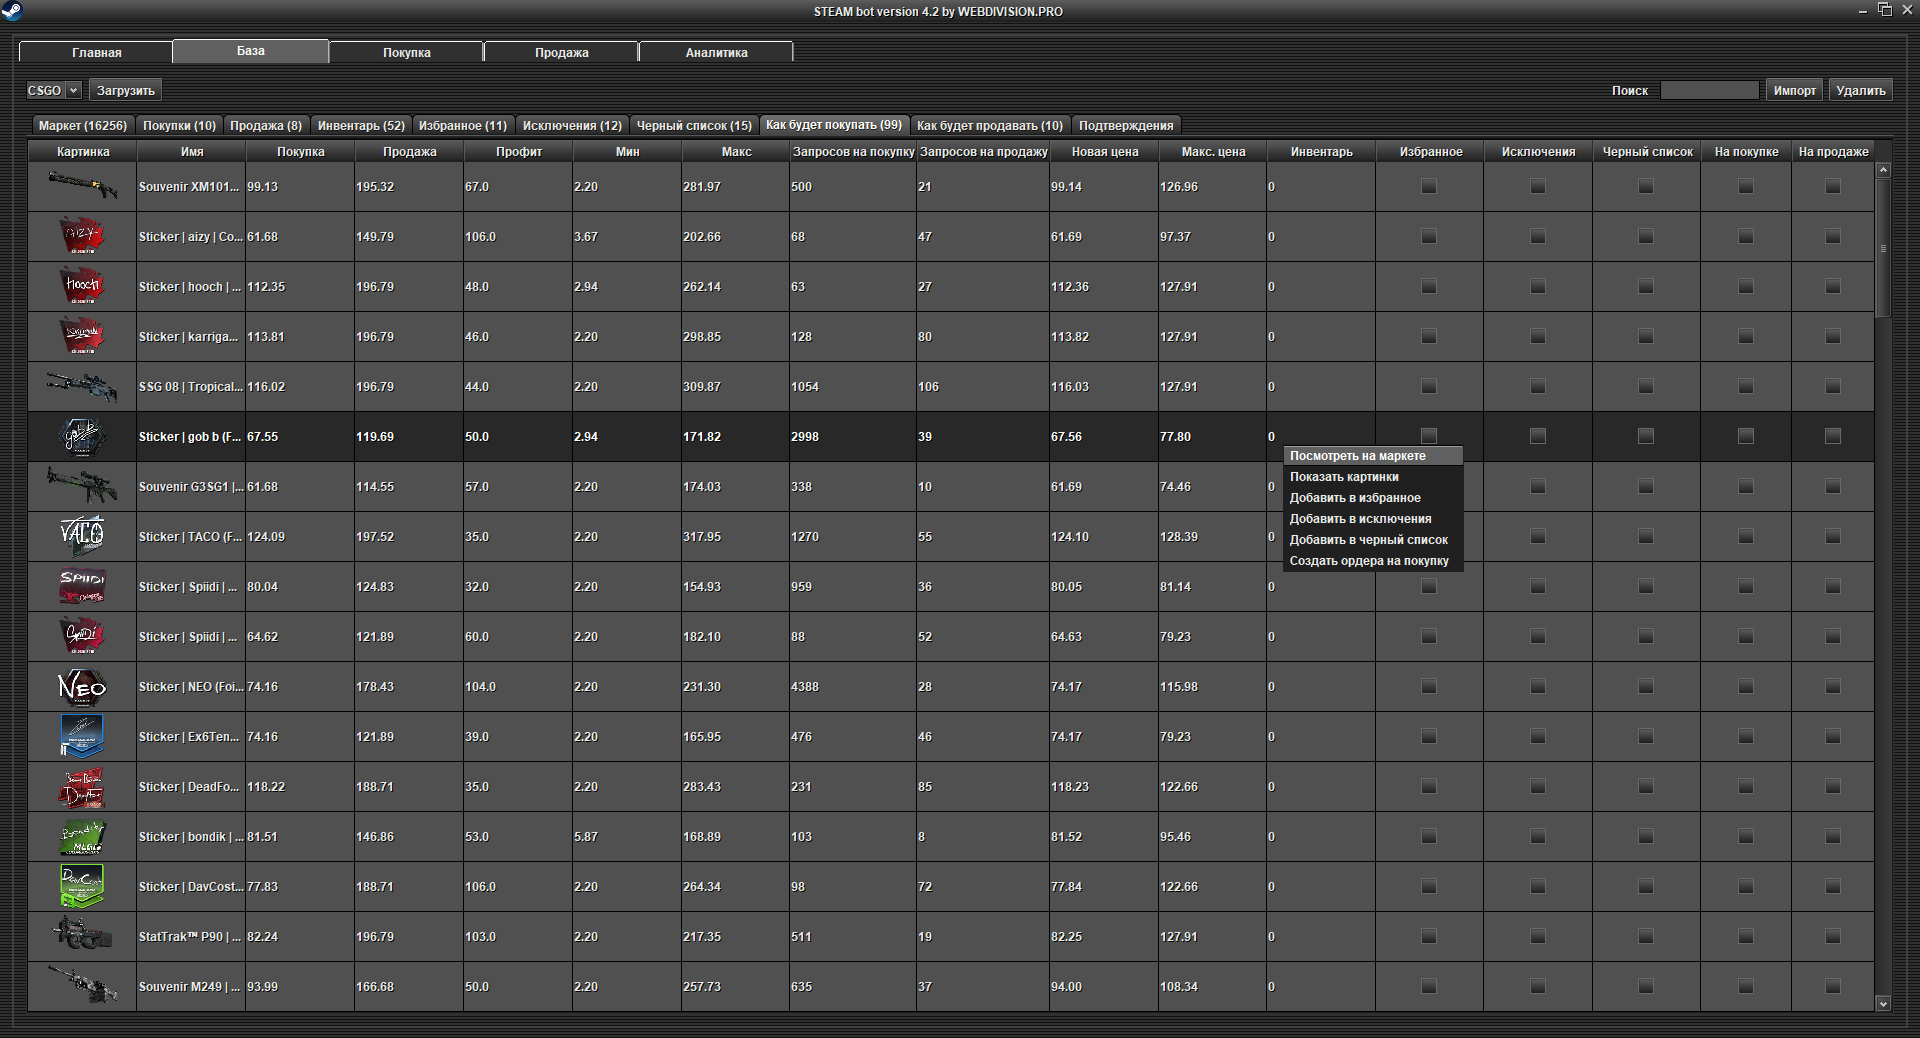Viewport: 1920px width, 1038px height.
Task: Click the TACO sticker icon
Action: click(82, 536)
